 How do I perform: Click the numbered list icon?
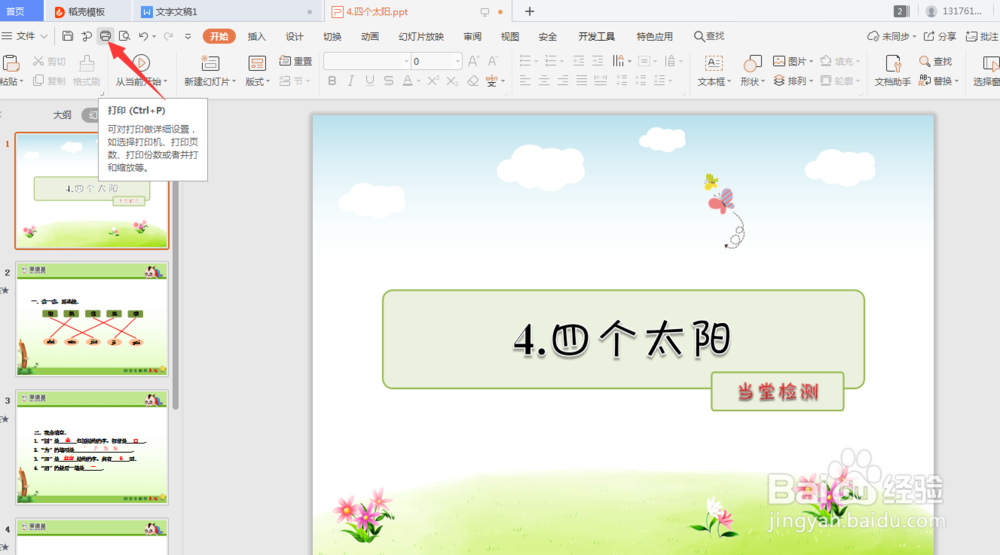(551, 61)
